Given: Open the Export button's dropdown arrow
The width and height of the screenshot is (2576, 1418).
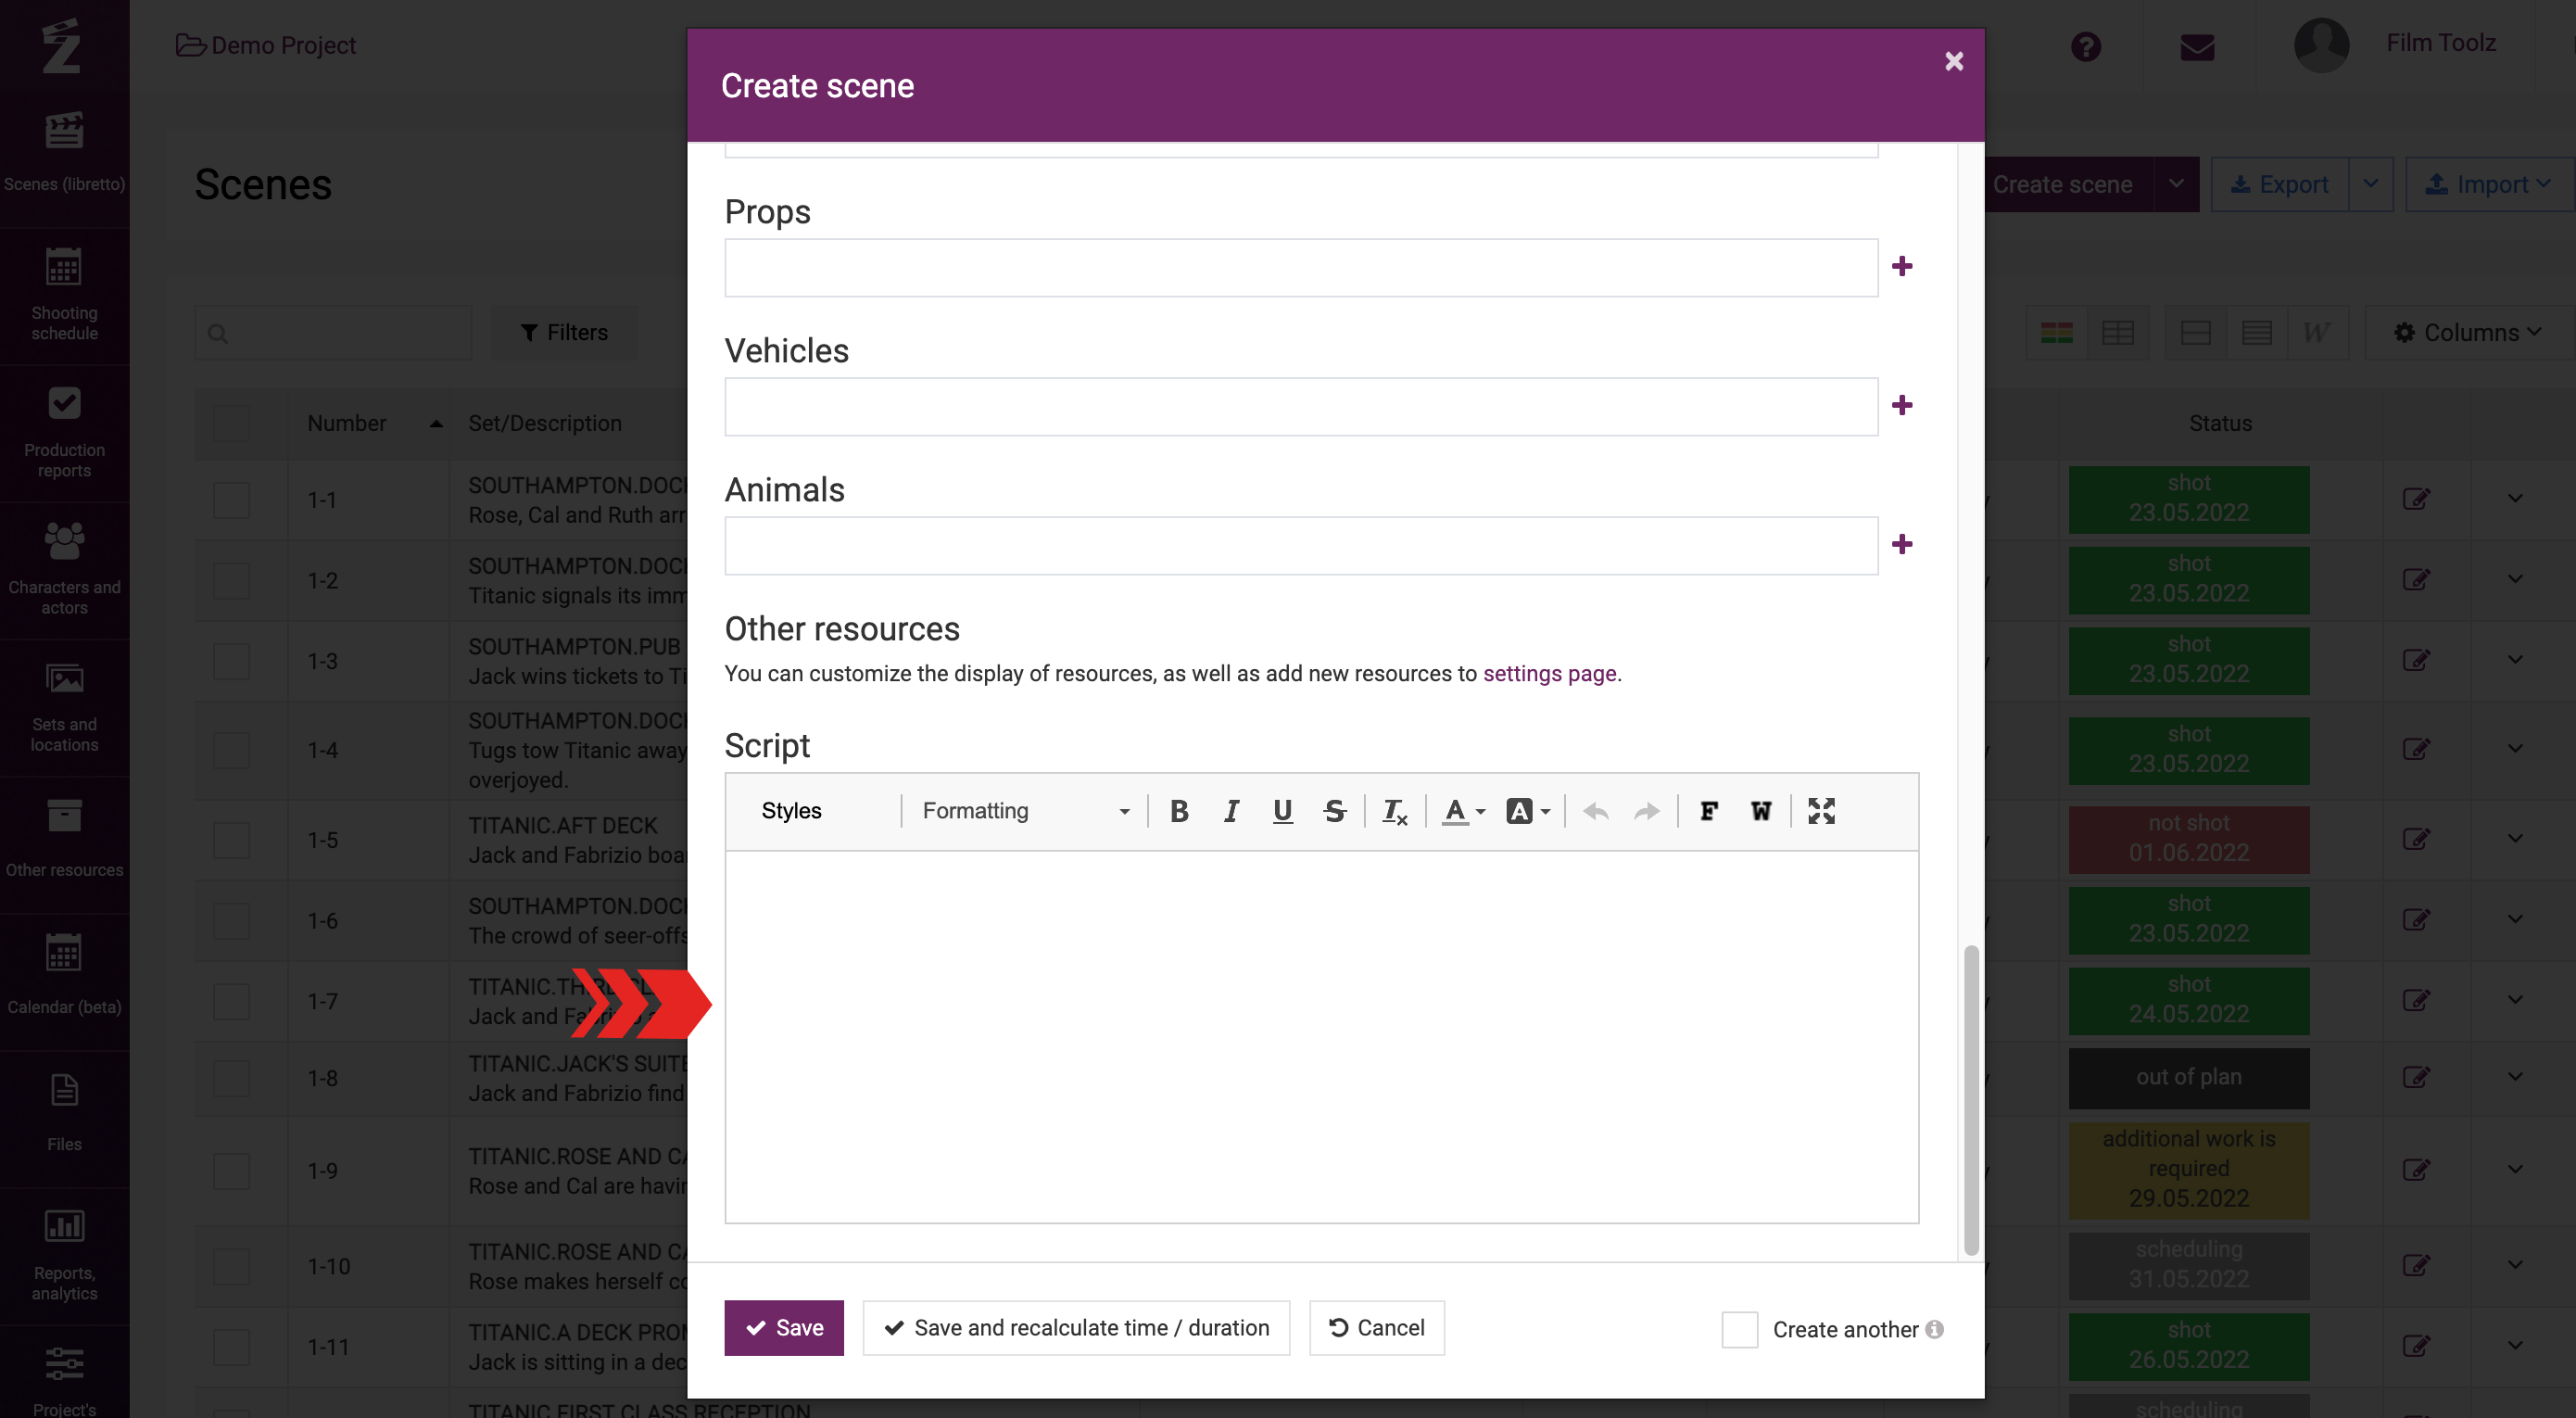Looking at the screenshot, I should pyautogui.click(x=2370, y=184).
